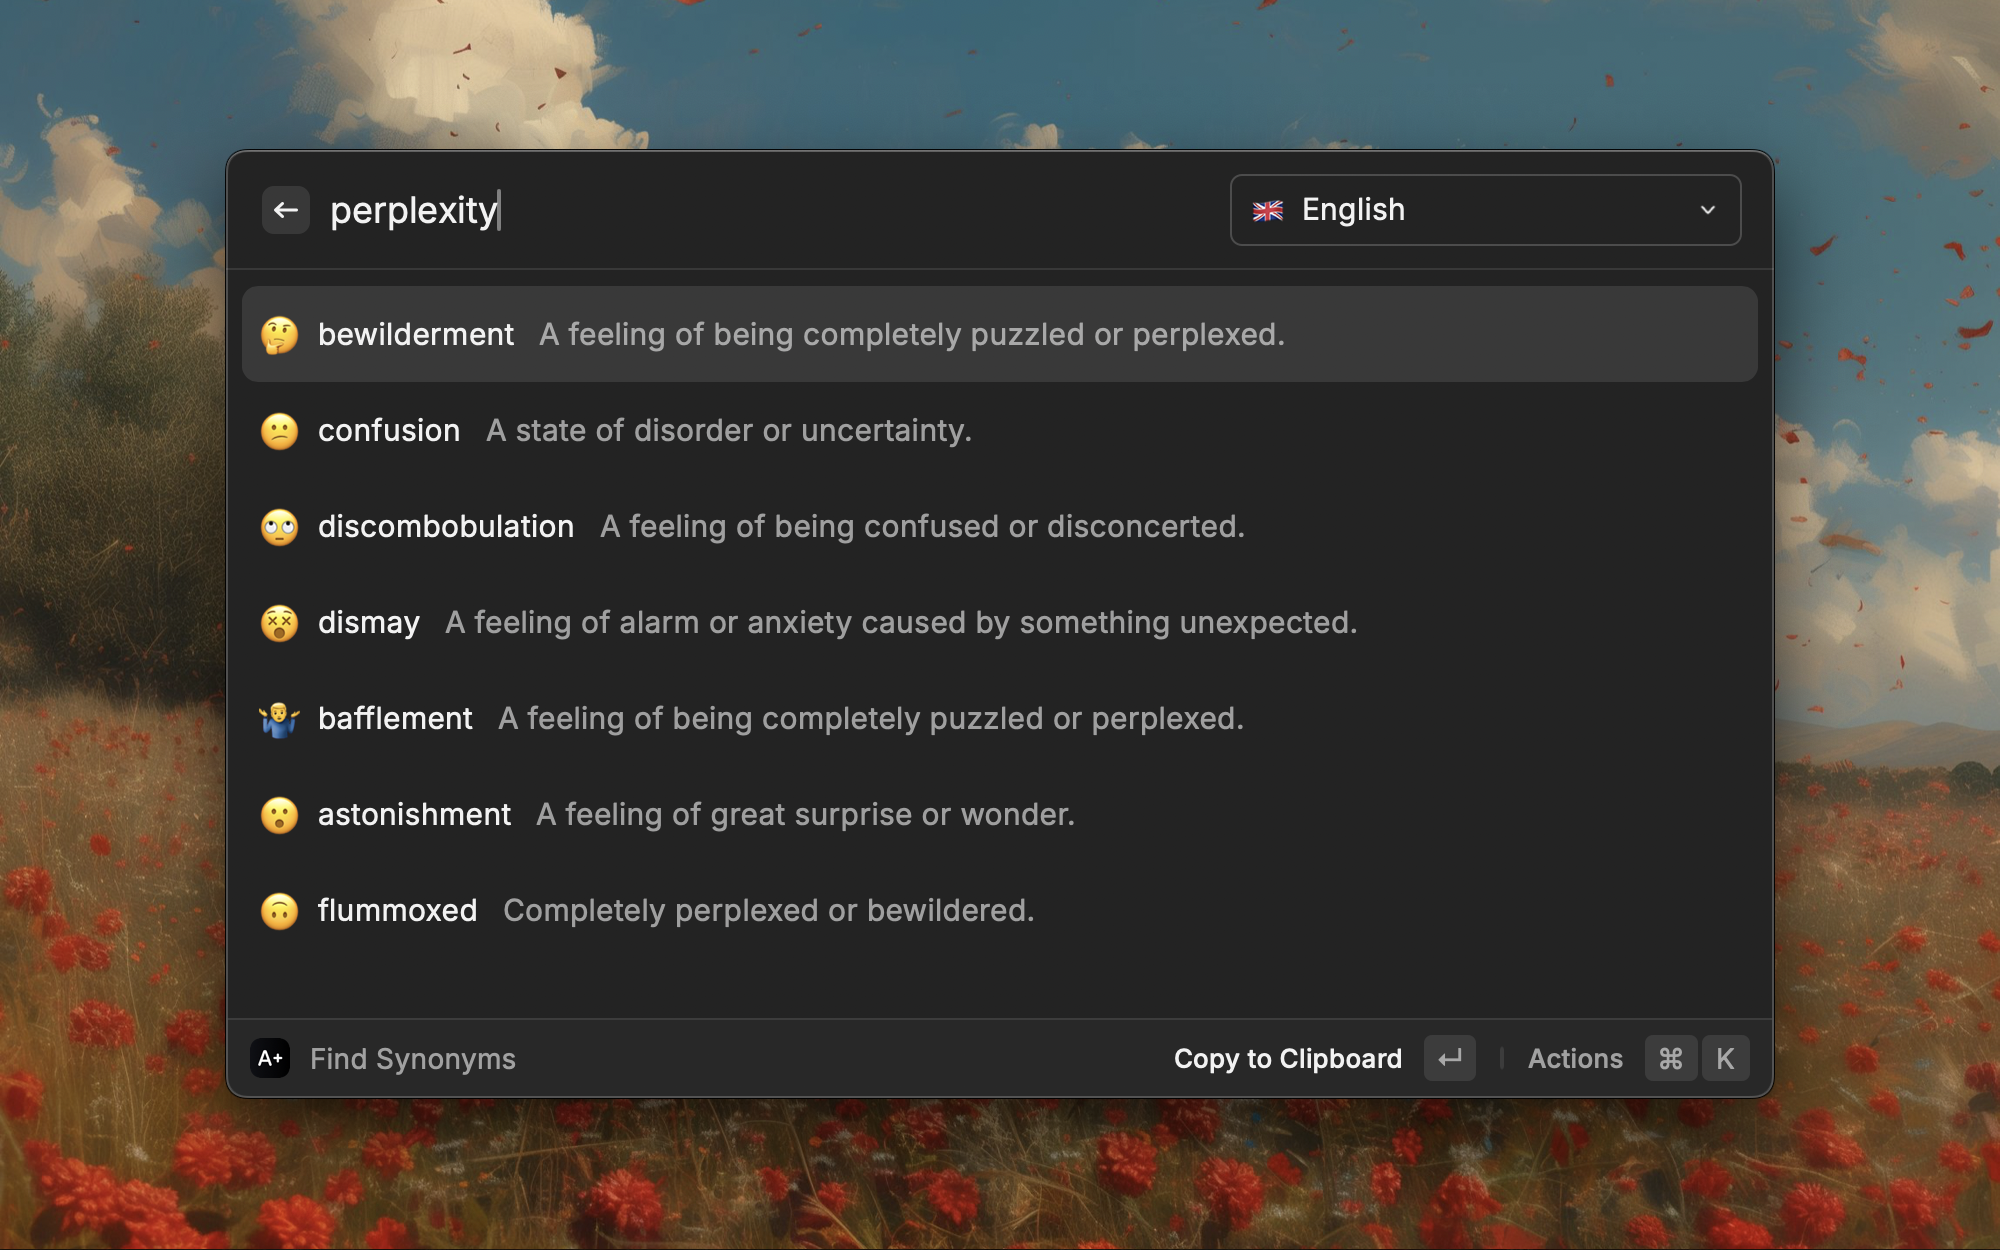Open the Actions menu
2000x1250 pixels.
coord(1574,1058)
